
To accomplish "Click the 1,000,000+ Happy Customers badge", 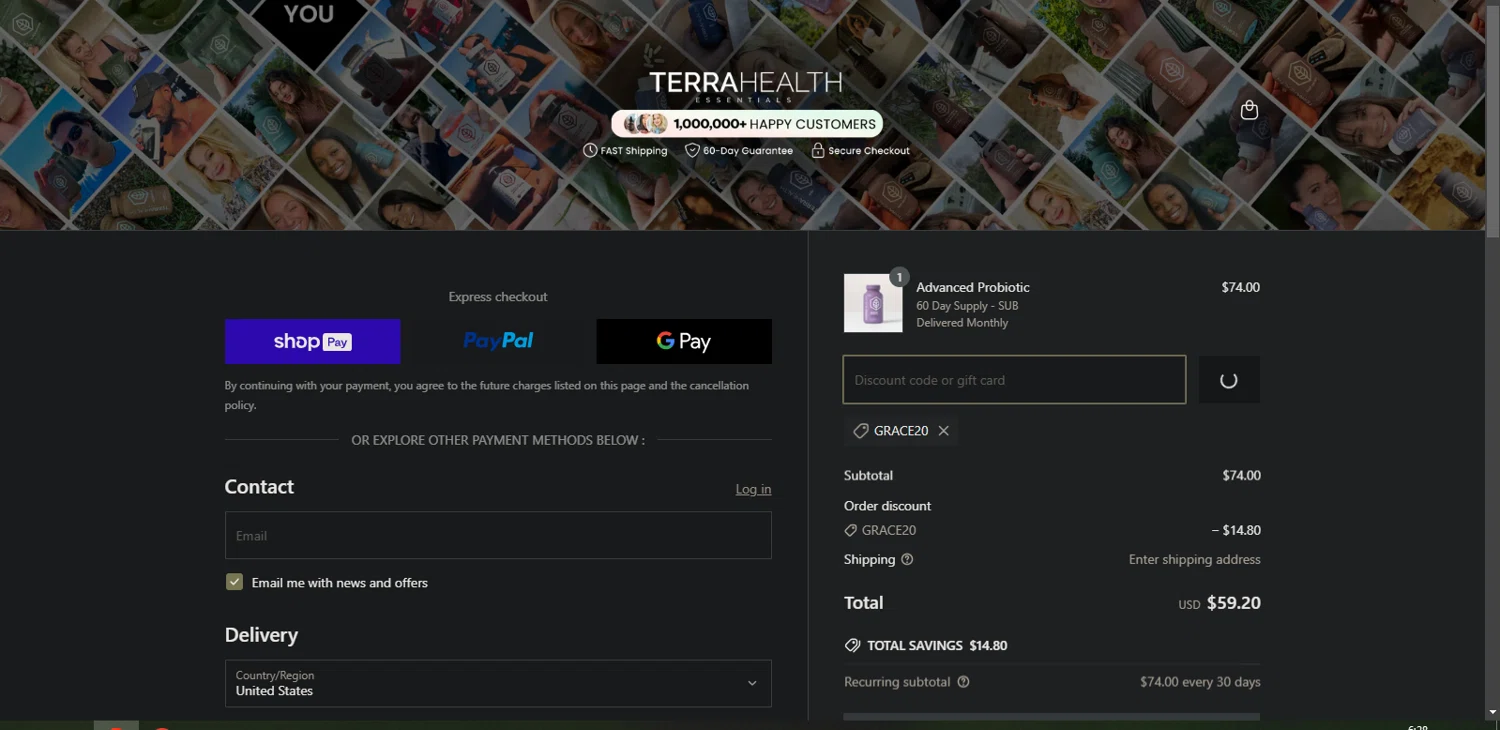I will click(747, 124).
